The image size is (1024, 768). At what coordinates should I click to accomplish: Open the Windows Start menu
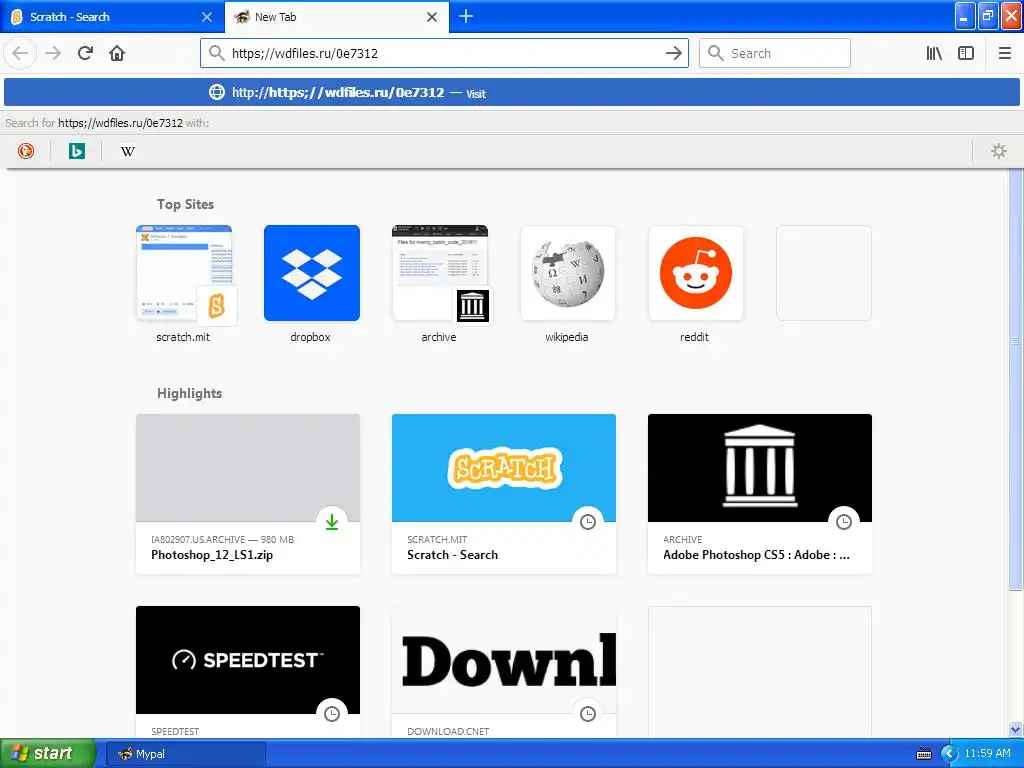tap(48, 753)
